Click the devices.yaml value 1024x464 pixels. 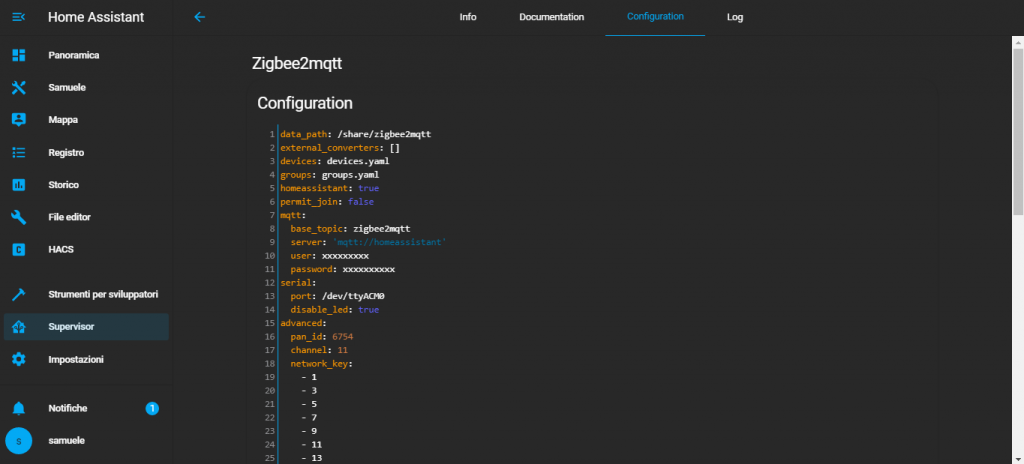pyautogui.click(x=358, y=161)
